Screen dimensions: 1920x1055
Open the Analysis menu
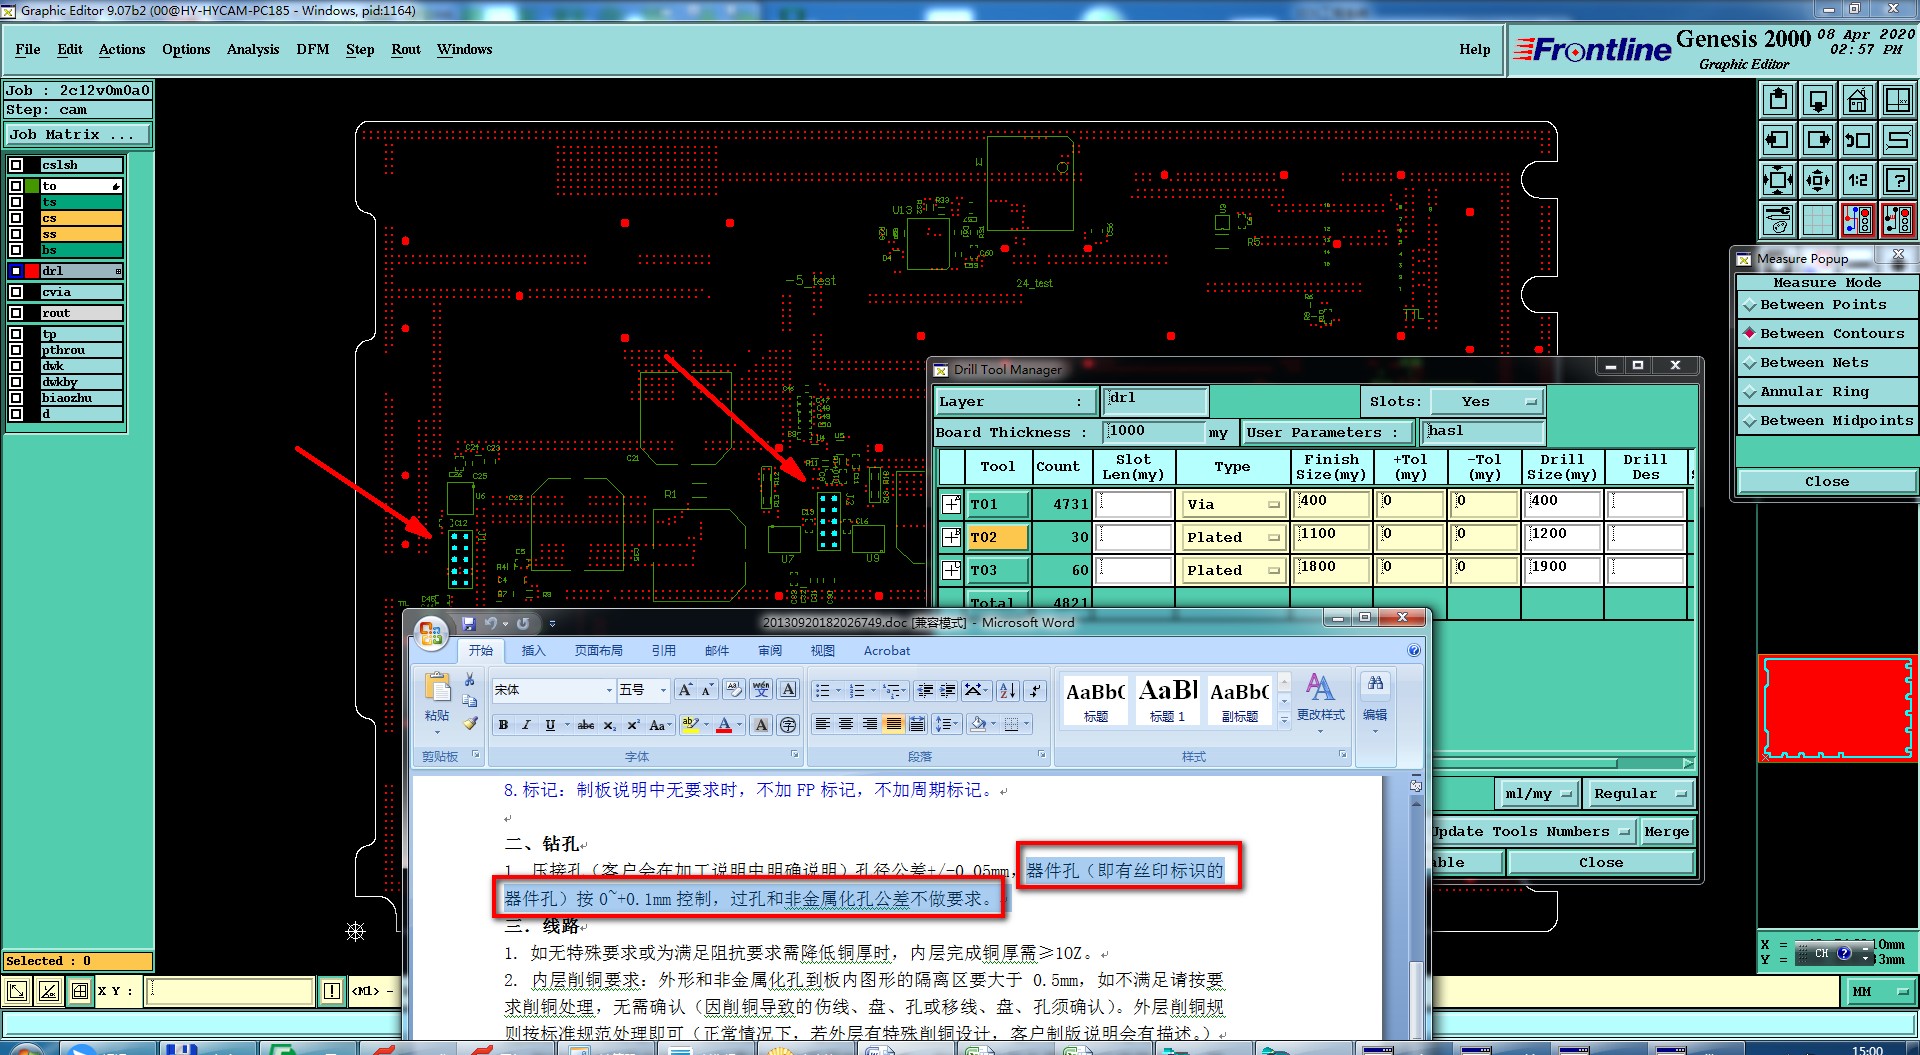point(253,49)
